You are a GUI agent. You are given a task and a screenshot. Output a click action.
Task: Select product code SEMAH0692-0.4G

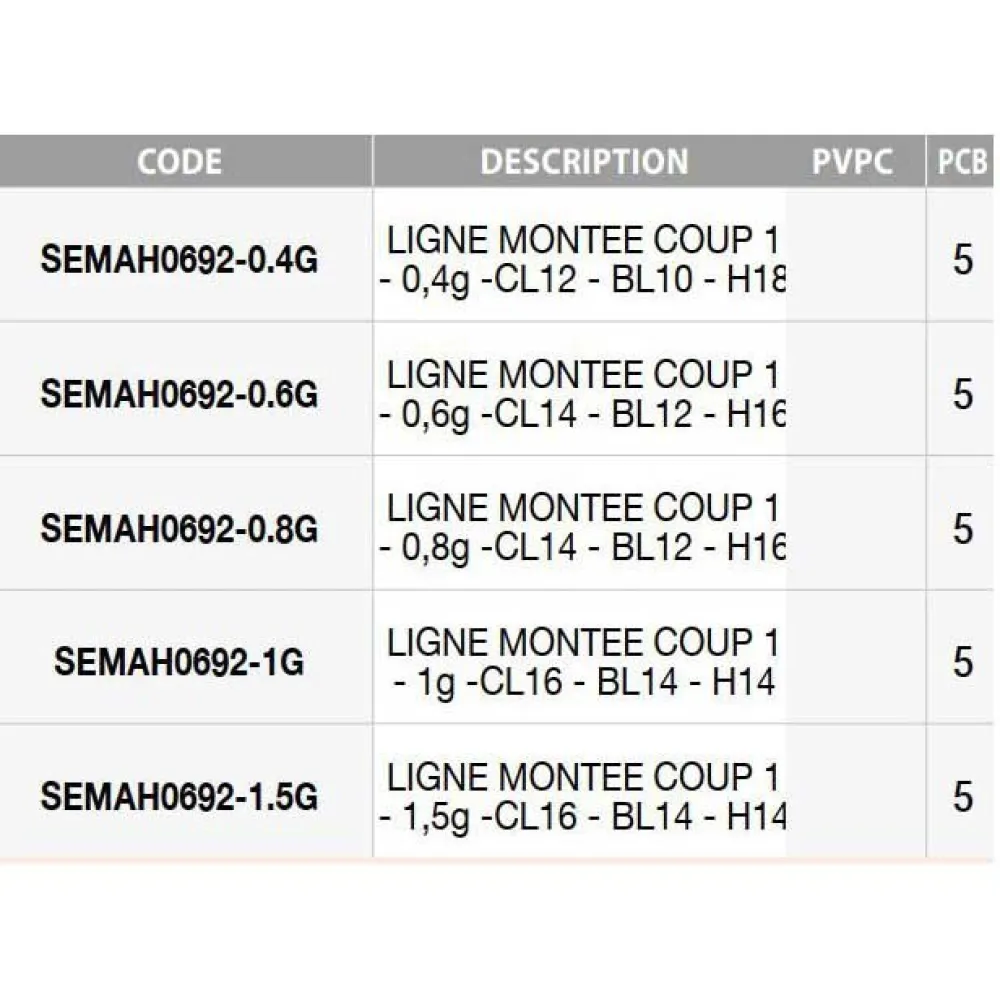pos(179,260)
